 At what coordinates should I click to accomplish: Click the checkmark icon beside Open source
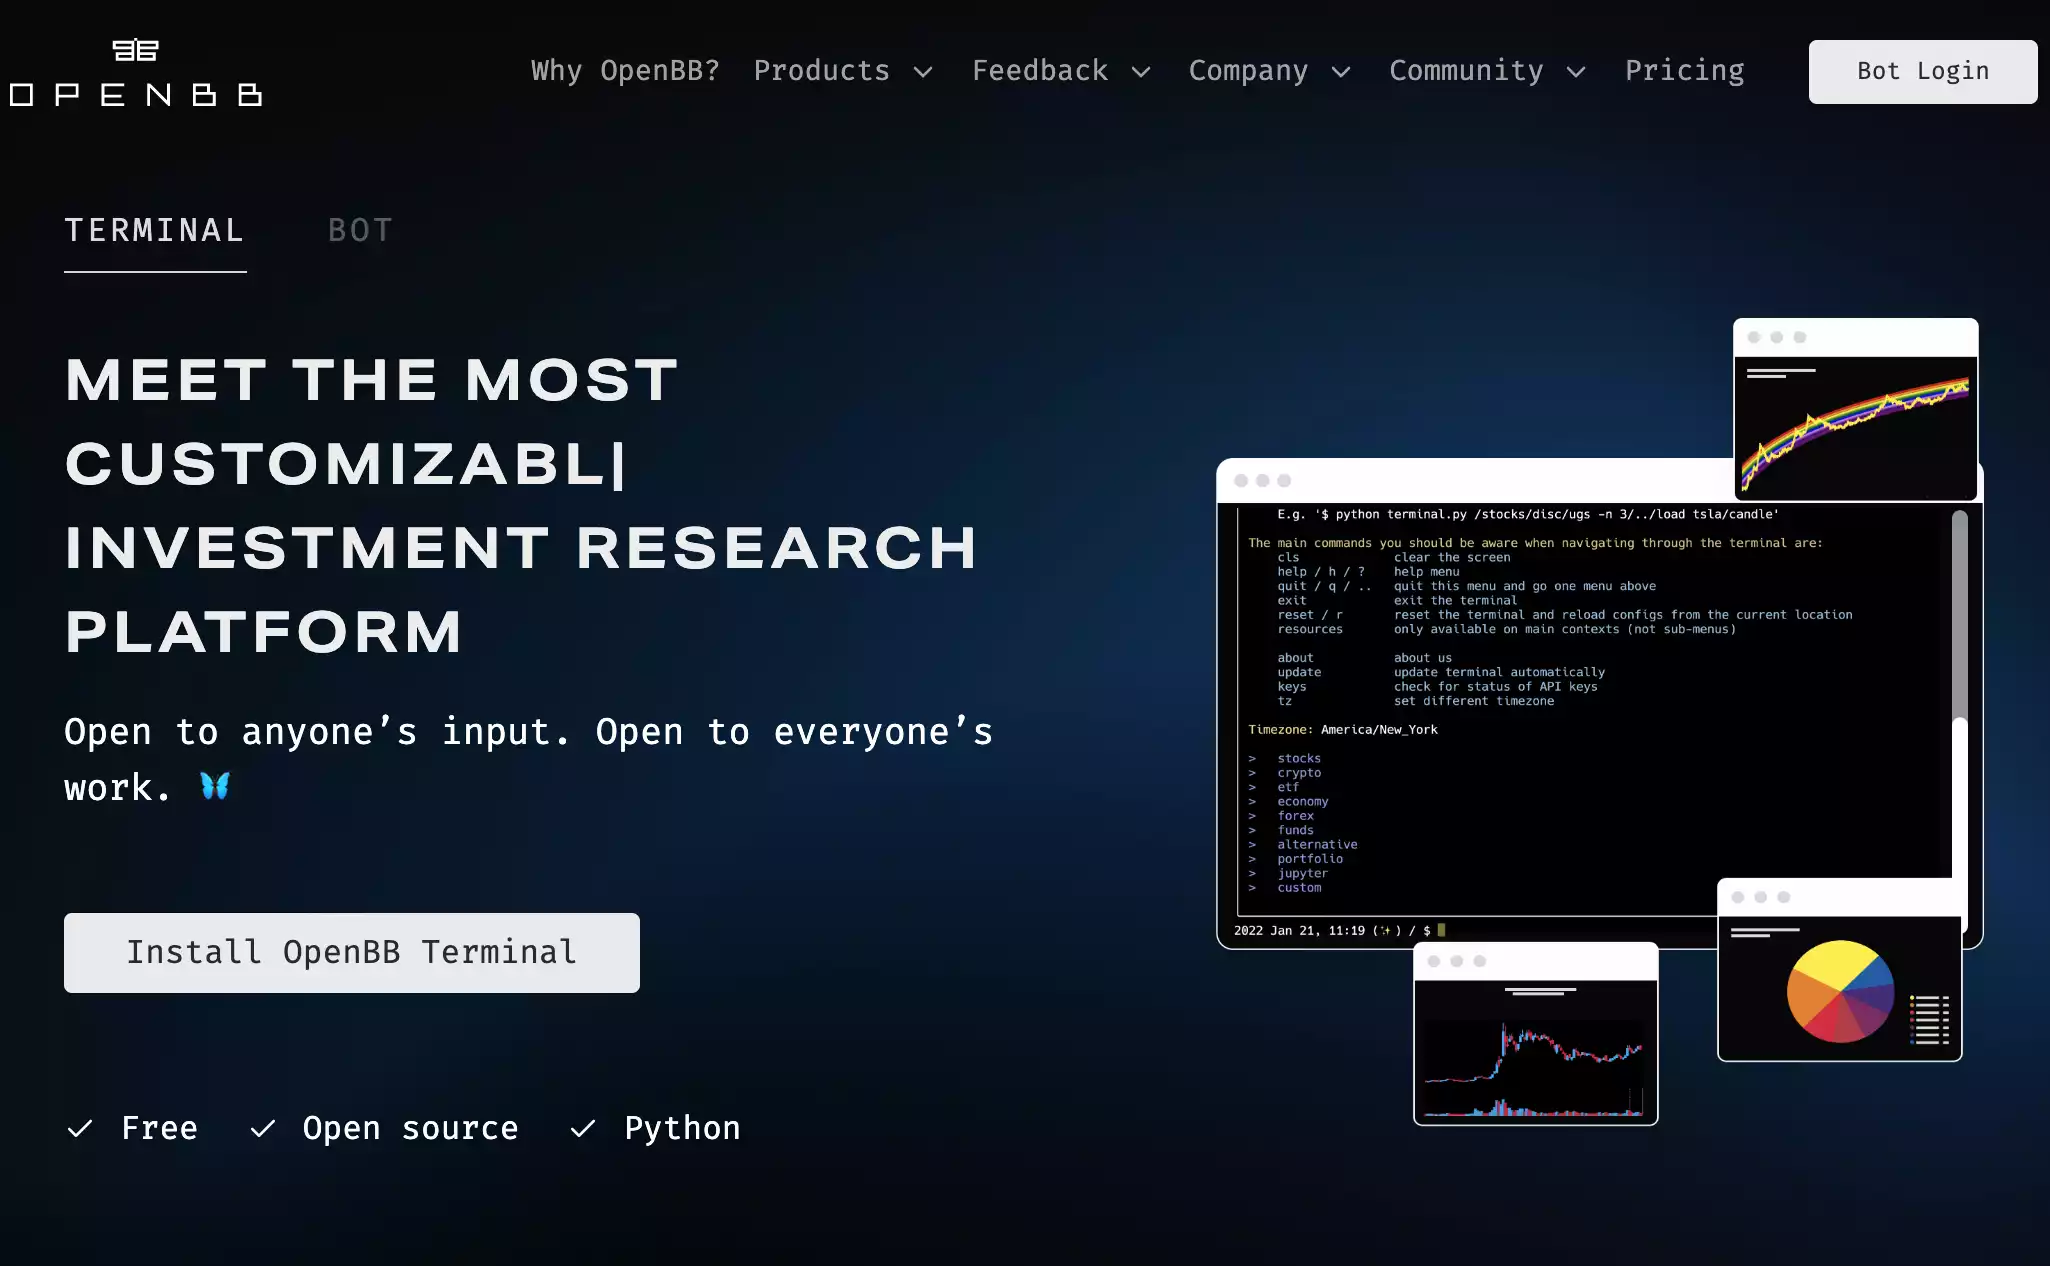(263, 1129)
